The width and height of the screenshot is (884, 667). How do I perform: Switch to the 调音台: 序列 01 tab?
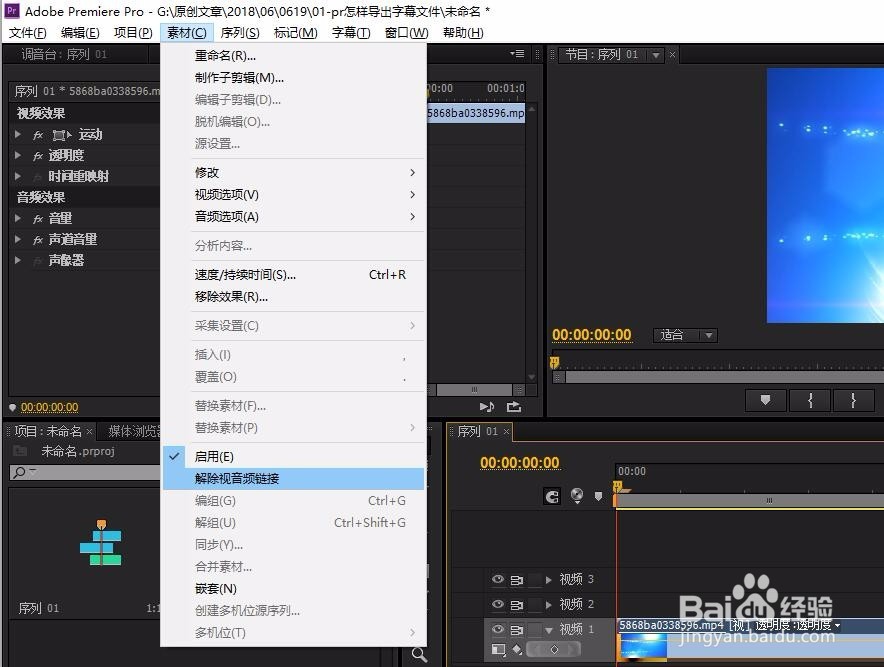coord(64,55)
